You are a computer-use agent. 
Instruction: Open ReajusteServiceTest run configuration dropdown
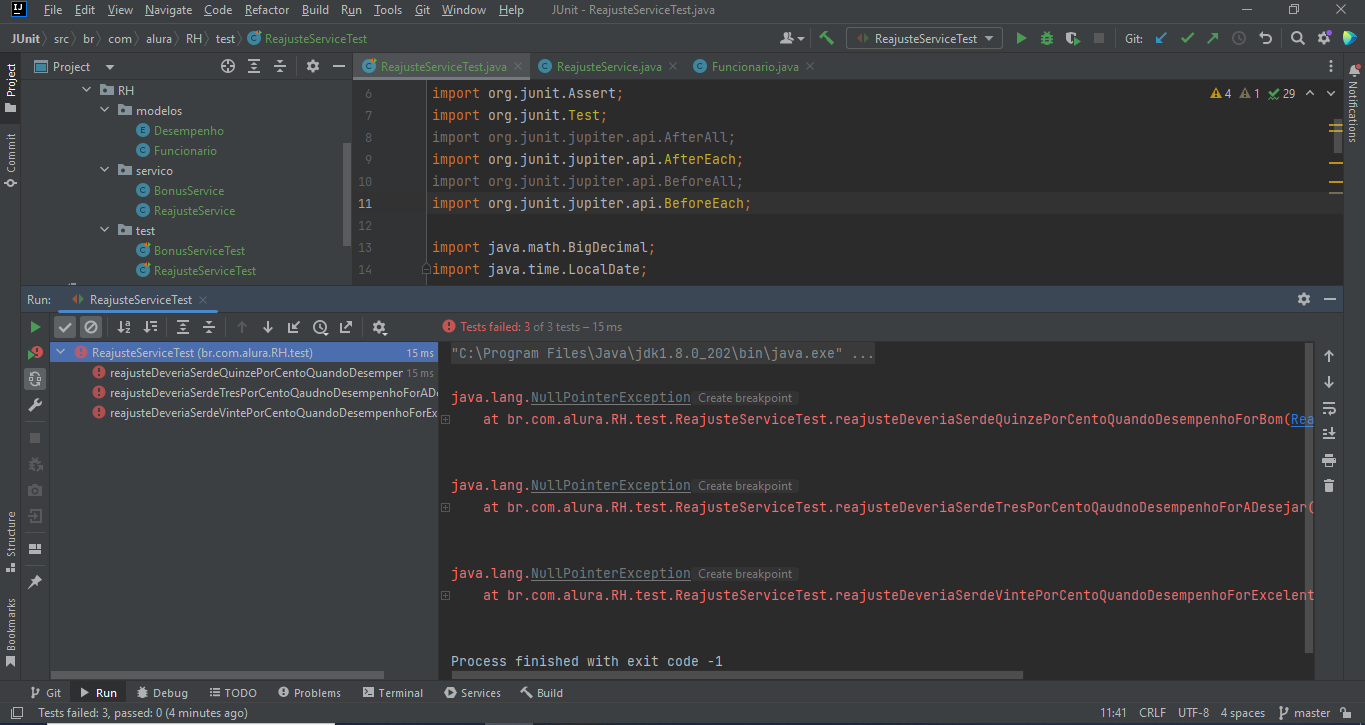(924, 38)
